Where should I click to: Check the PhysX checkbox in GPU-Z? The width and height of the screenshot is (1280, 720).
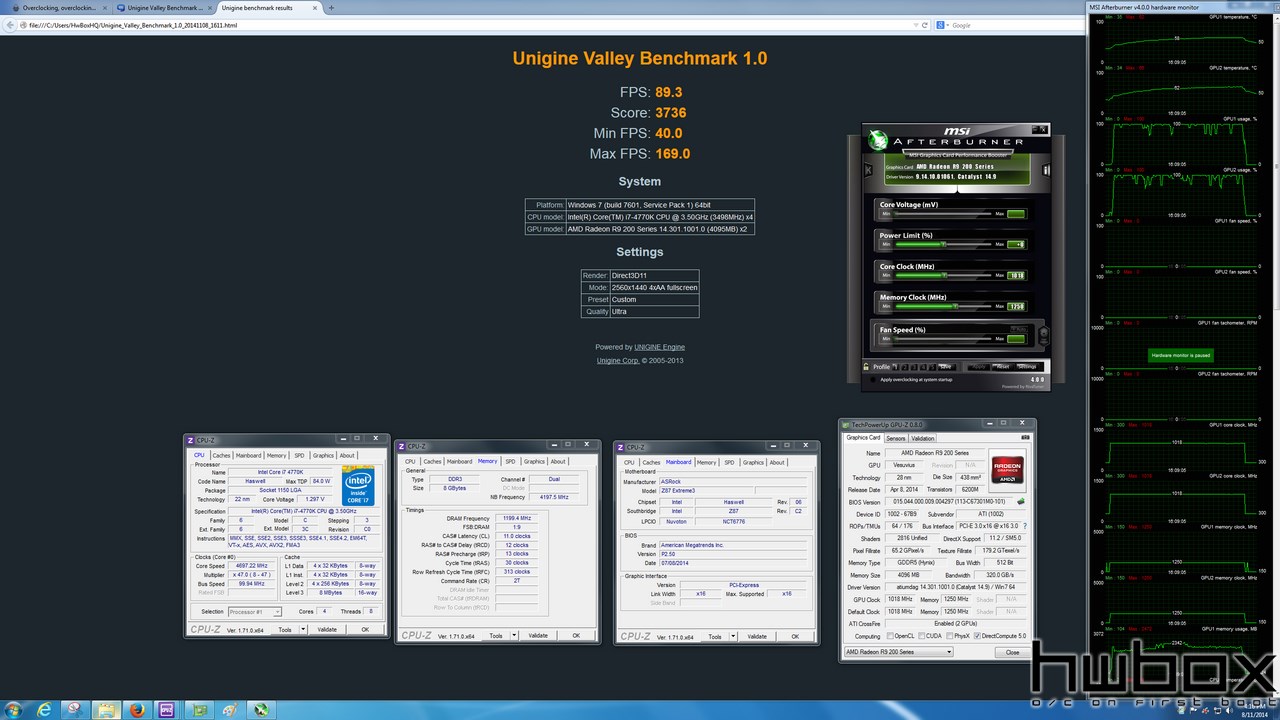(950, 636)
